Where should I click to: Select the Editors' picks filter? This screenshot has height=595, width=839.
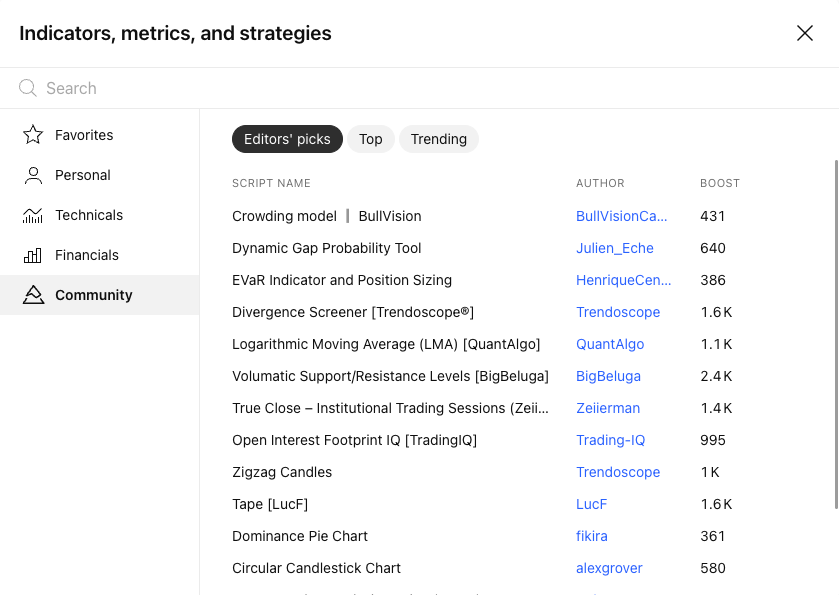click(x=287, y=139)
